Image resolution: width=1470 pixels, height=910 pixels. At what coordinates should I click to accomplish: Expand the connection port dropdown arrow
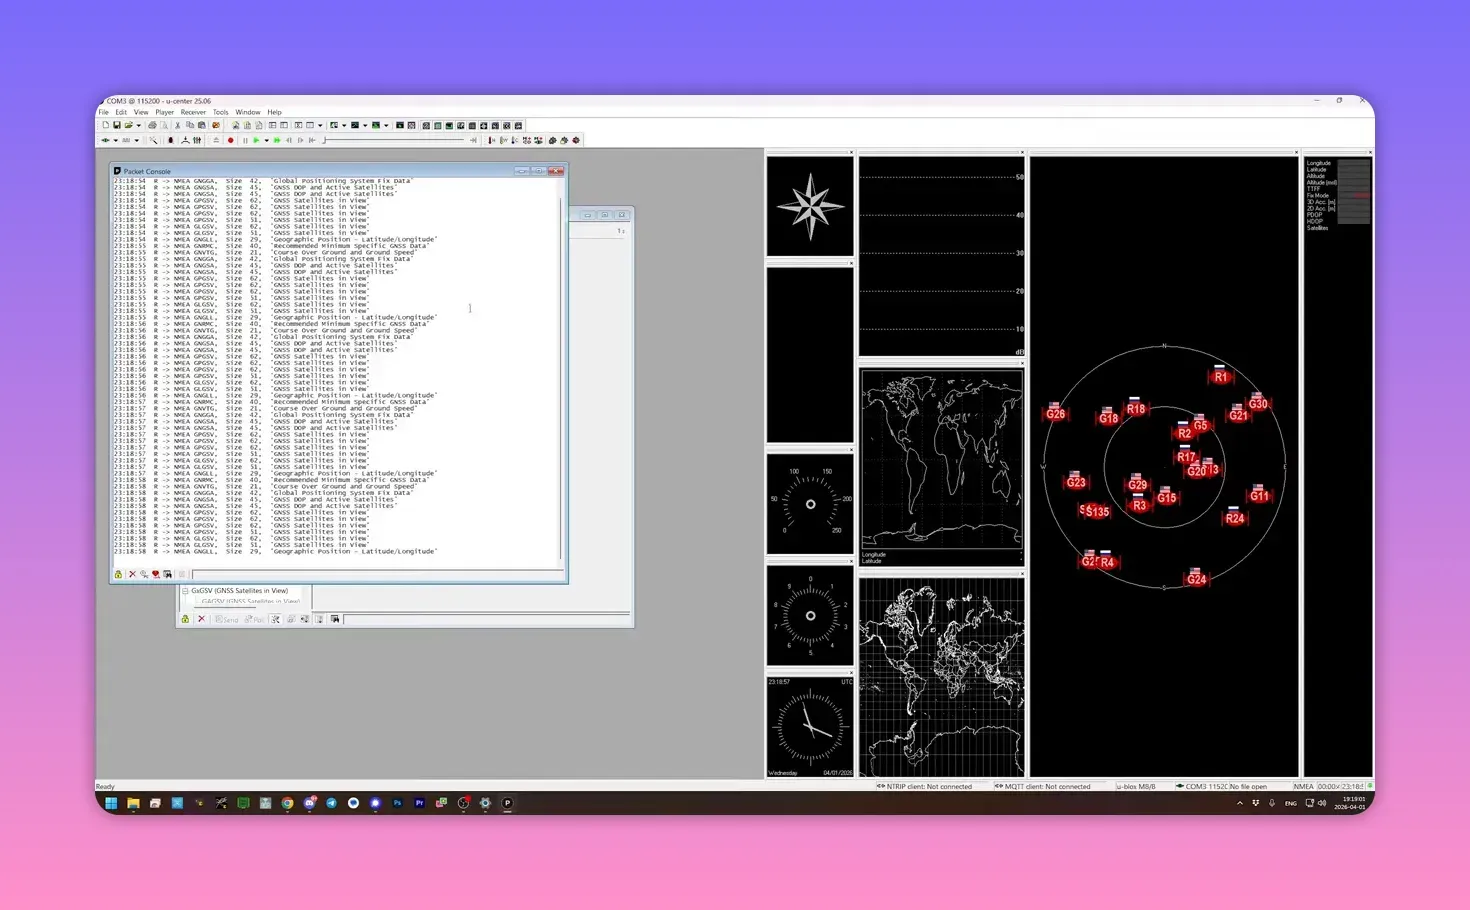(115, 141)
